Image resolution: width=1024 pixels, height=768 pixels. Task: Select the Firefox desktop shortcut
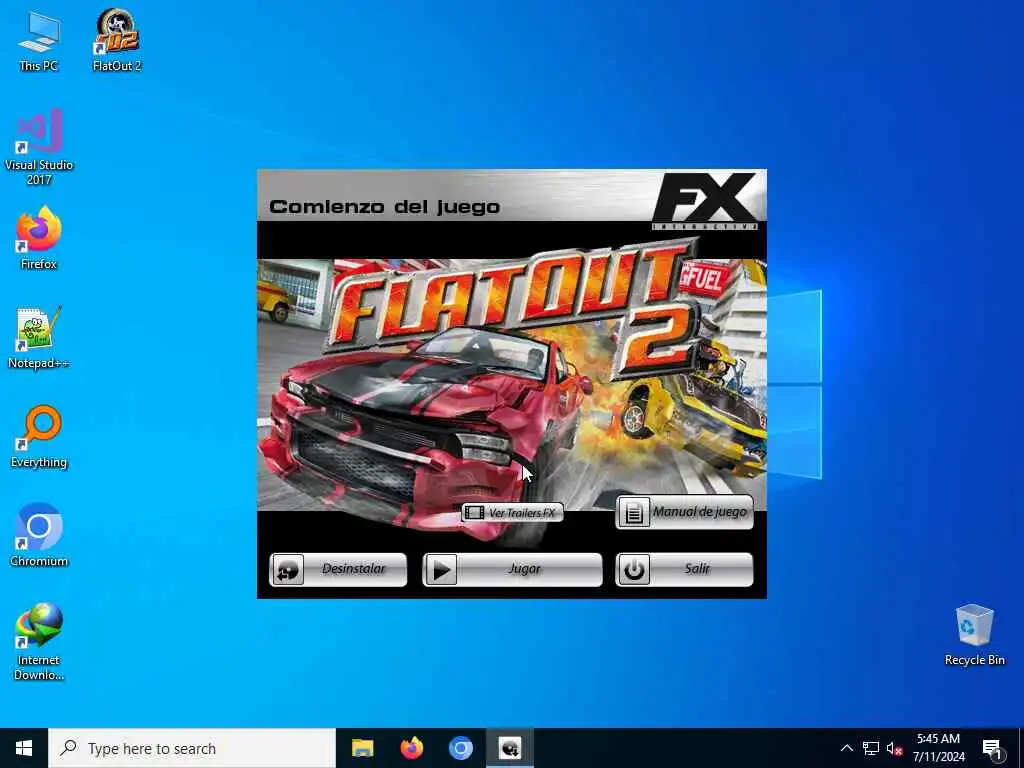(x=39, y=238)
